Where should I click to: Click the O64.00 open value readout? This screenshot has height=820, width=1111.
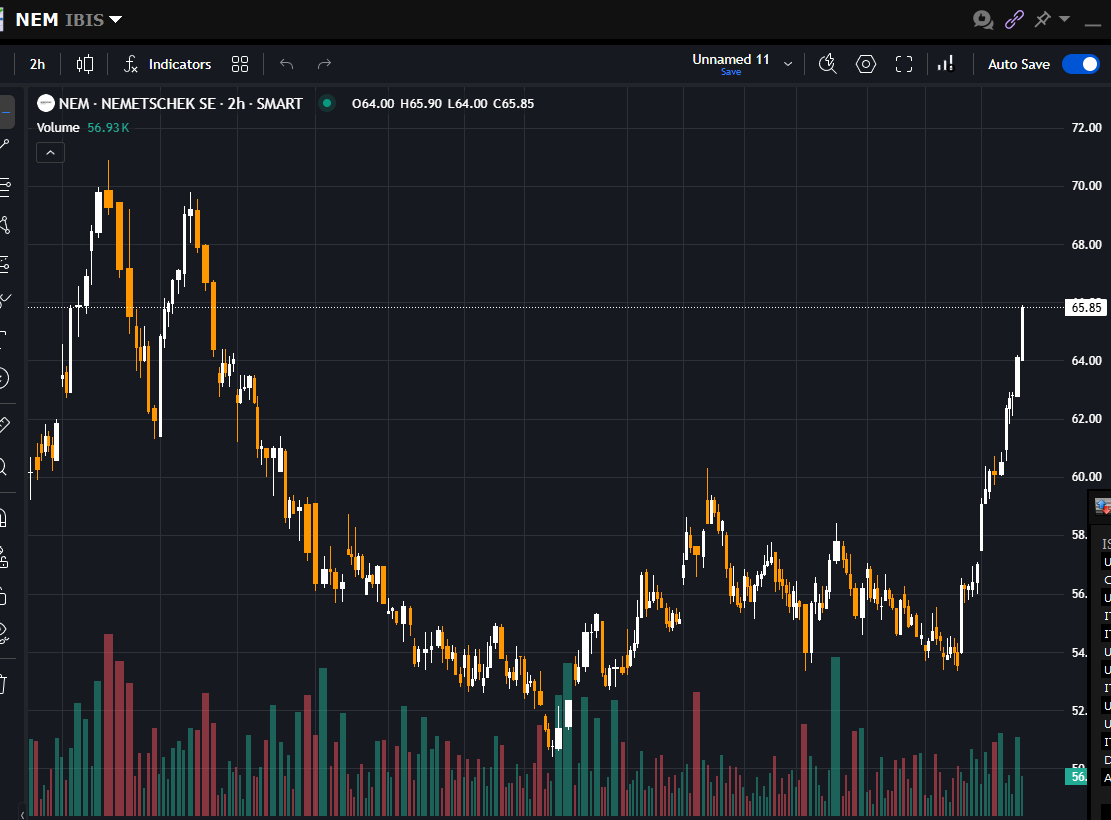click(373, 103)
